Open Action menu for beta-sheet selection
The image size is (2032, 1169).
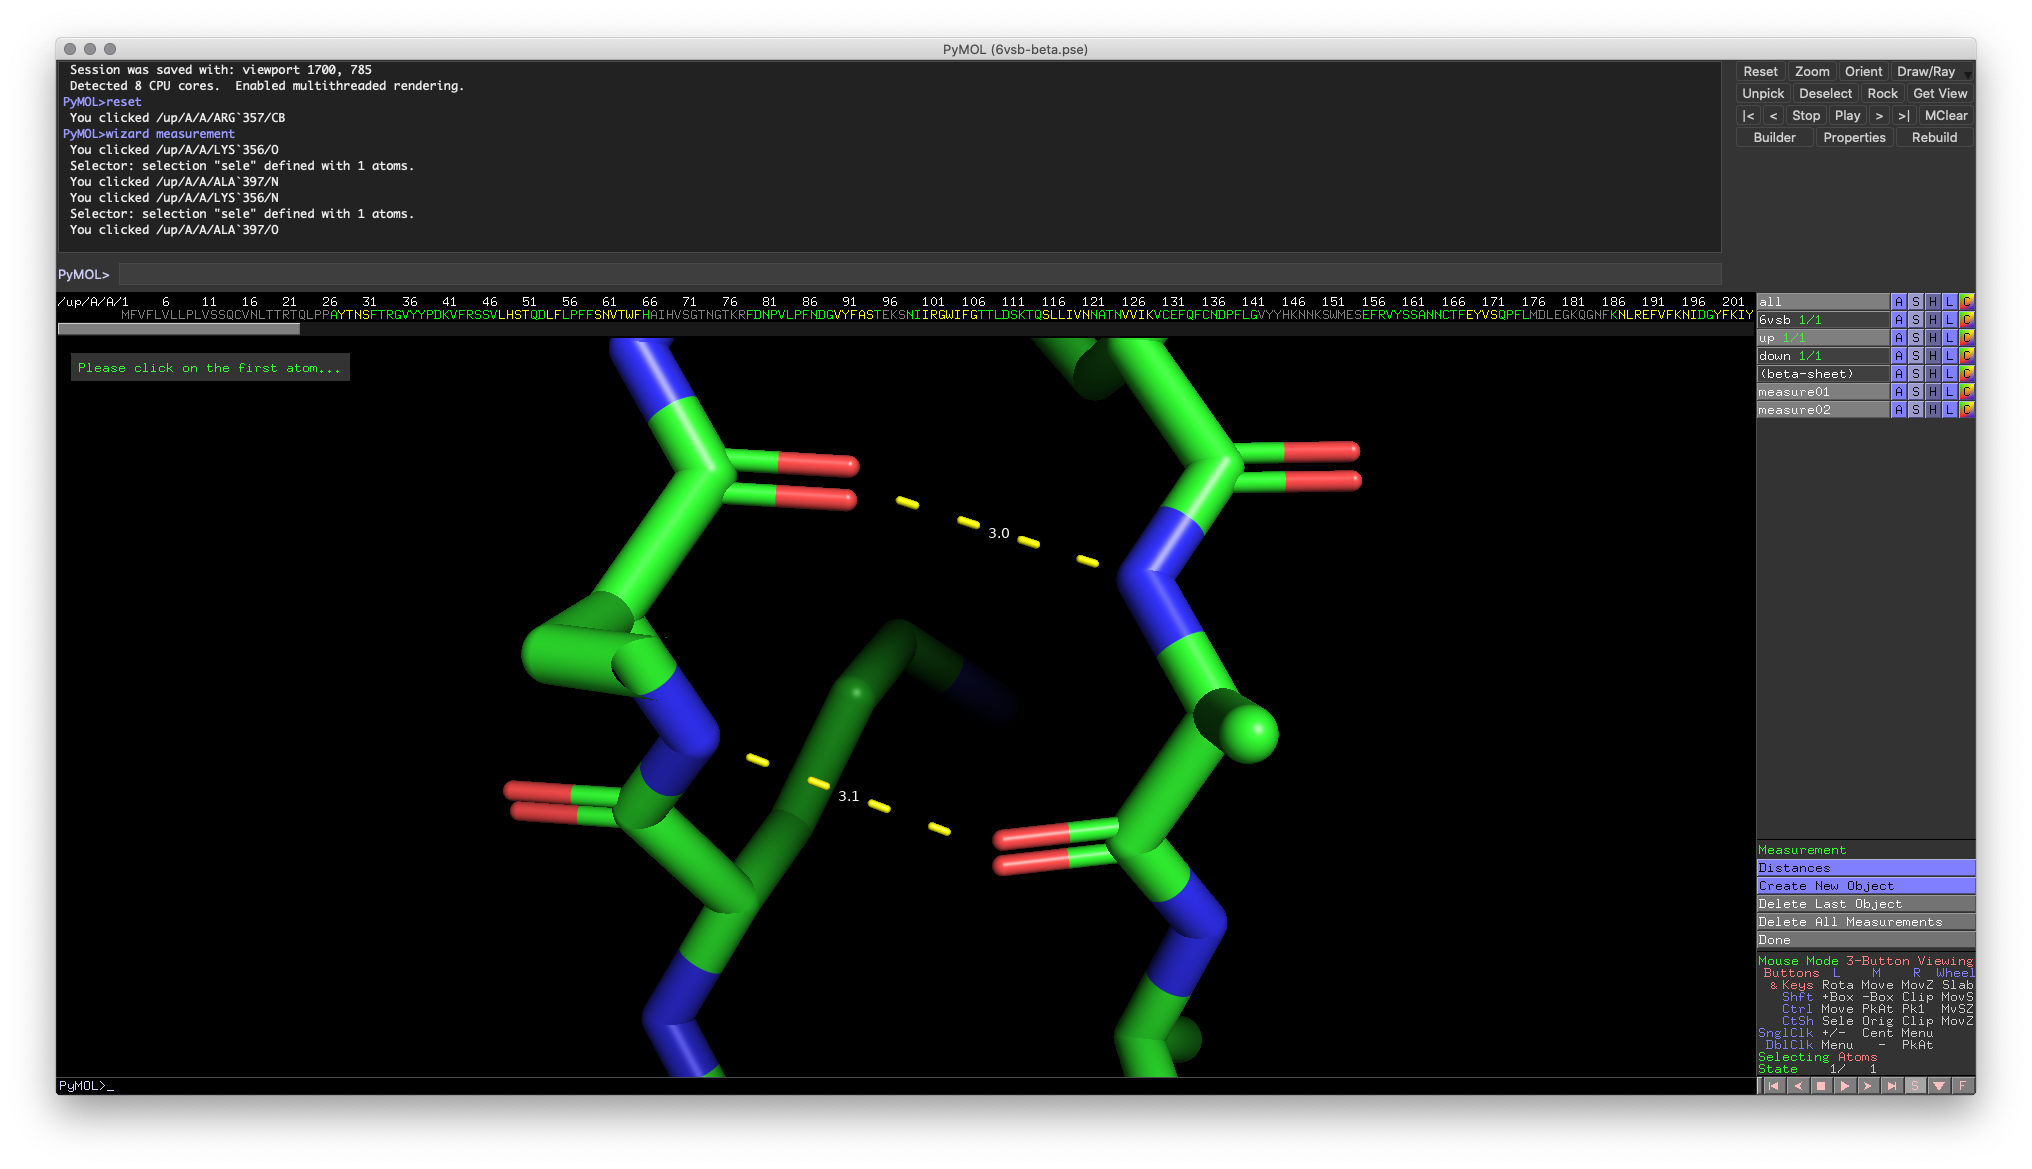pyautogui.click(x=1898, y=374)
